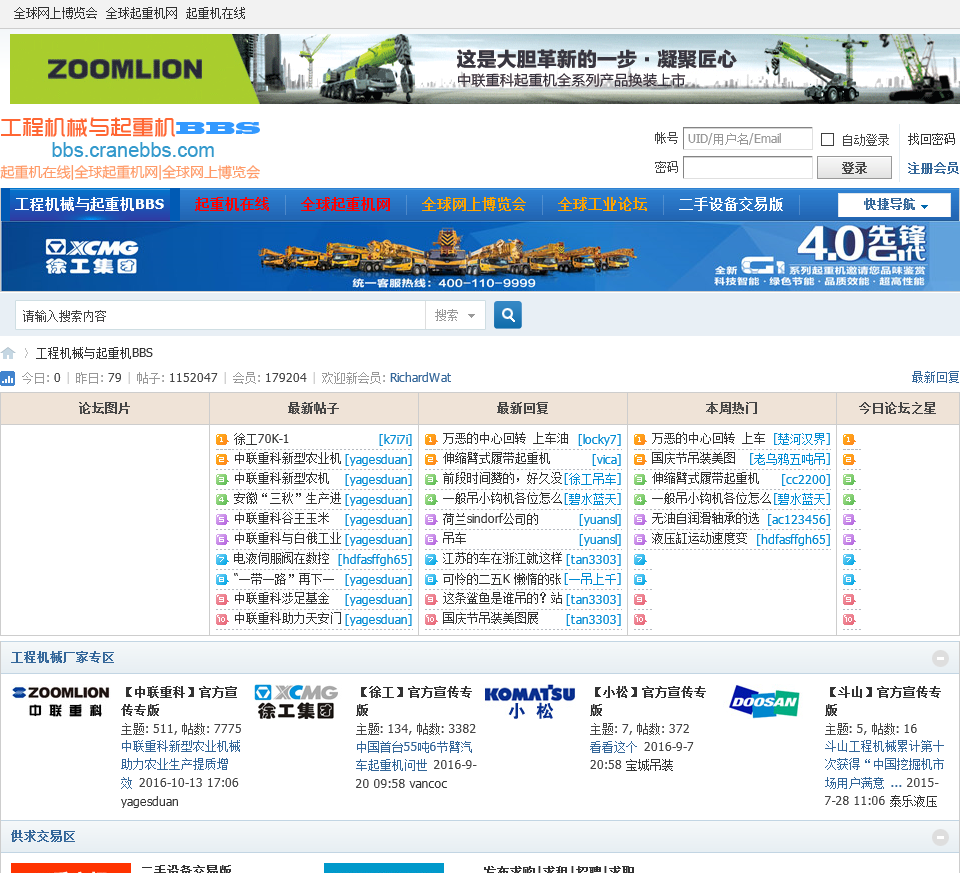The height and width of the screenshot is (873, 960).
Task: Open author k7i7i profile link
Action: click(x=395, y=440)
